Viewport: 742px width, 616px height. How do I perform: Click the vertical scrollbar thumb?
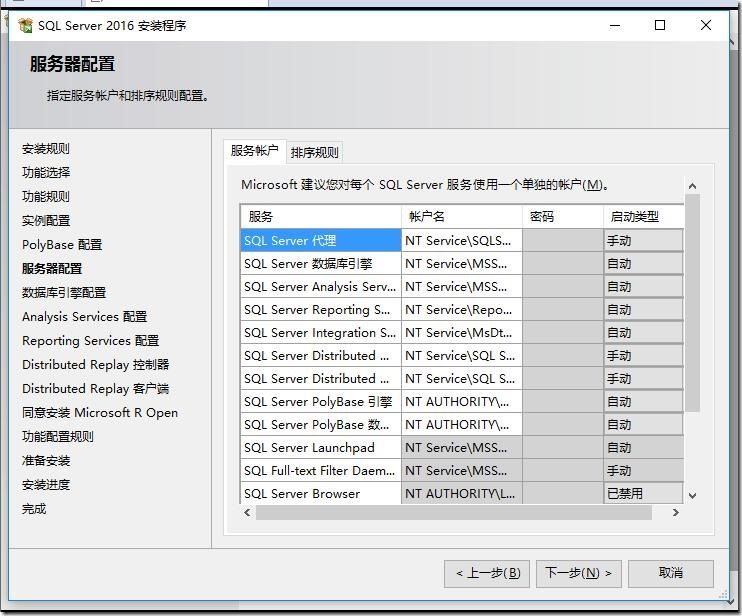pos(692,302)
